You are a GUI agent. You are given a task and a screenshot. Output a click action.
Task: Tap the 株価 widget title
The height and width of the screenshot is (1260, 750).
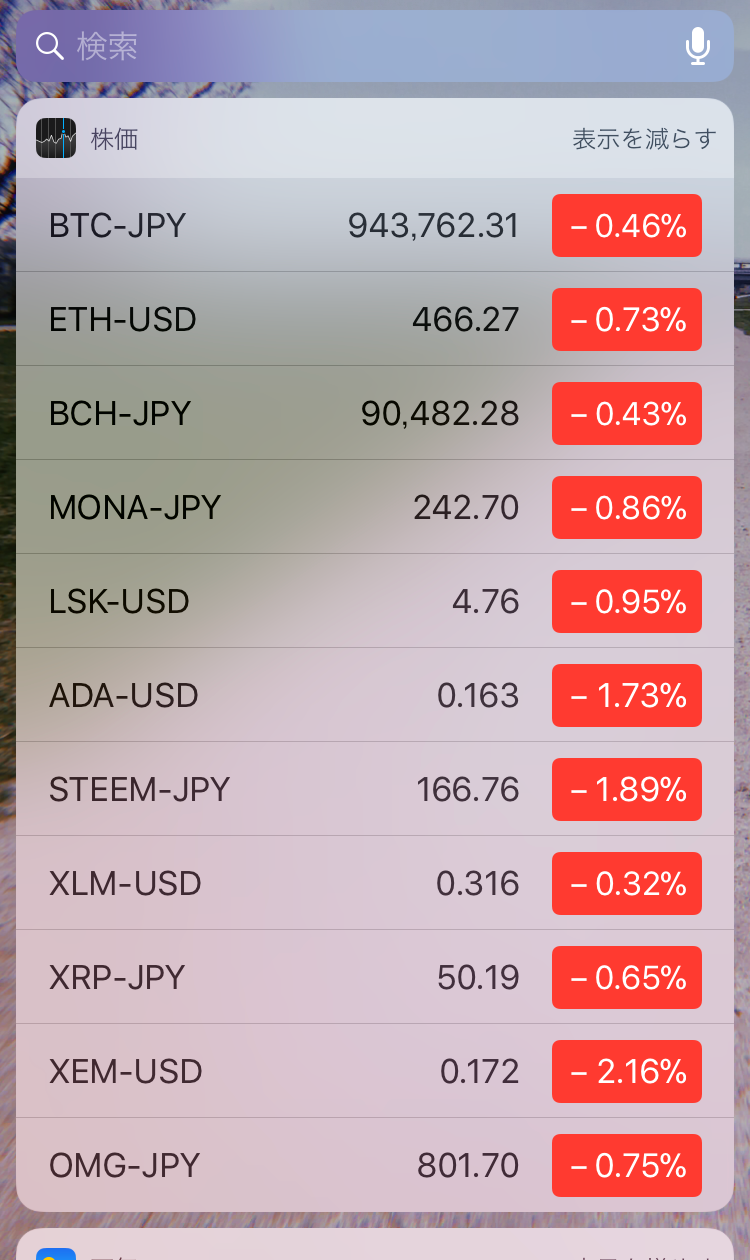click(115, 139)
